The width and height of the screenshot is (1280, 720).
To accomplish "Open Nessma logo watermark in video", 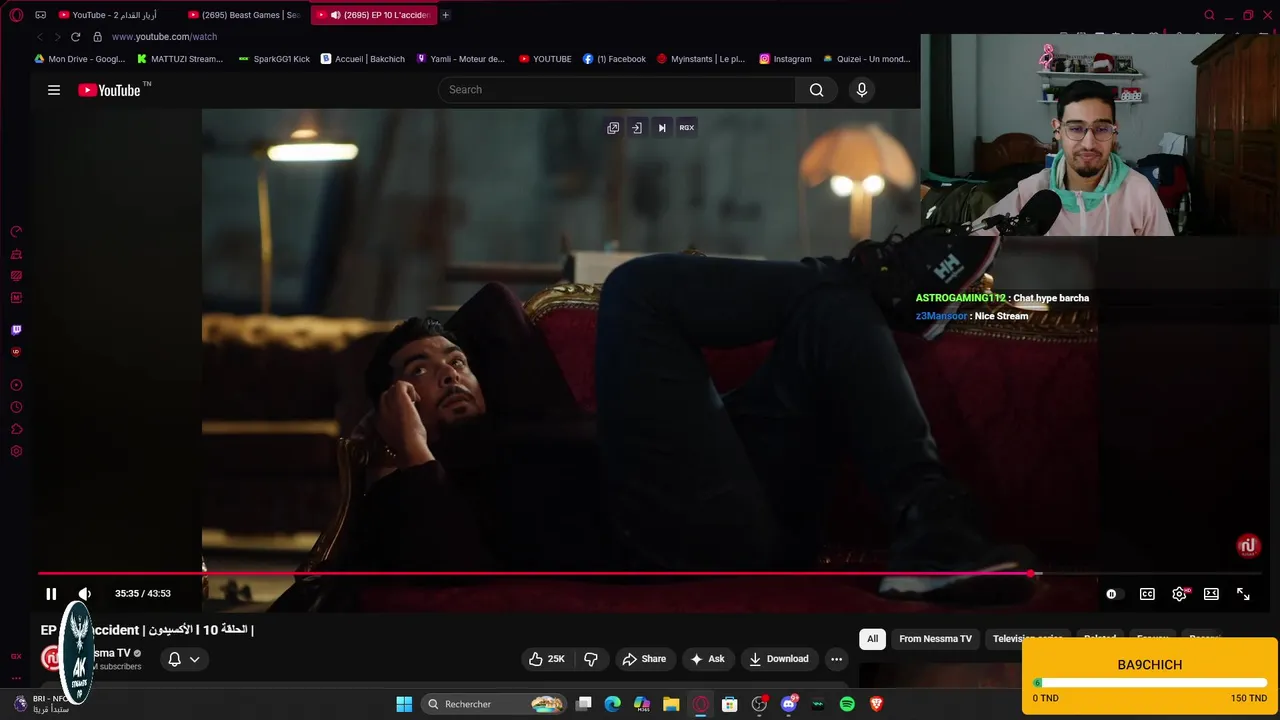I will pos(1247,546).
